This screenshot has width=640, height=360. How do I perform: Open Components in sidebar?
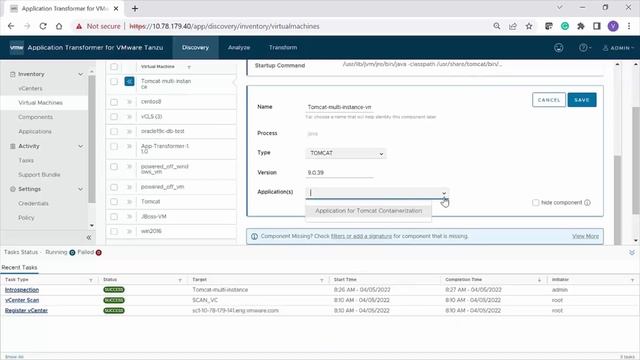(36, 117)
